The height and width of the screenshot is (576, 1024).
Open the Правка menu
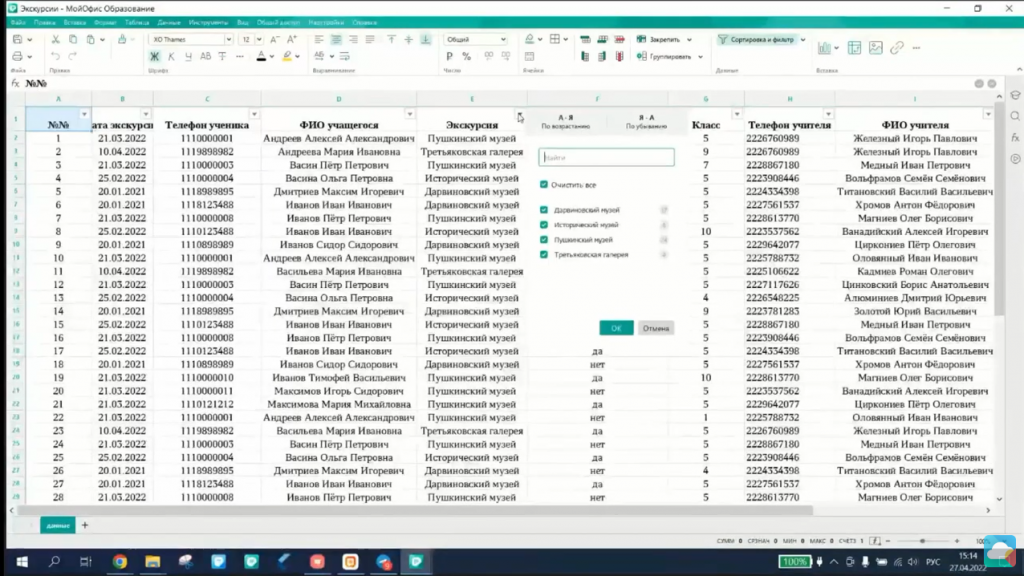[44, 22]
